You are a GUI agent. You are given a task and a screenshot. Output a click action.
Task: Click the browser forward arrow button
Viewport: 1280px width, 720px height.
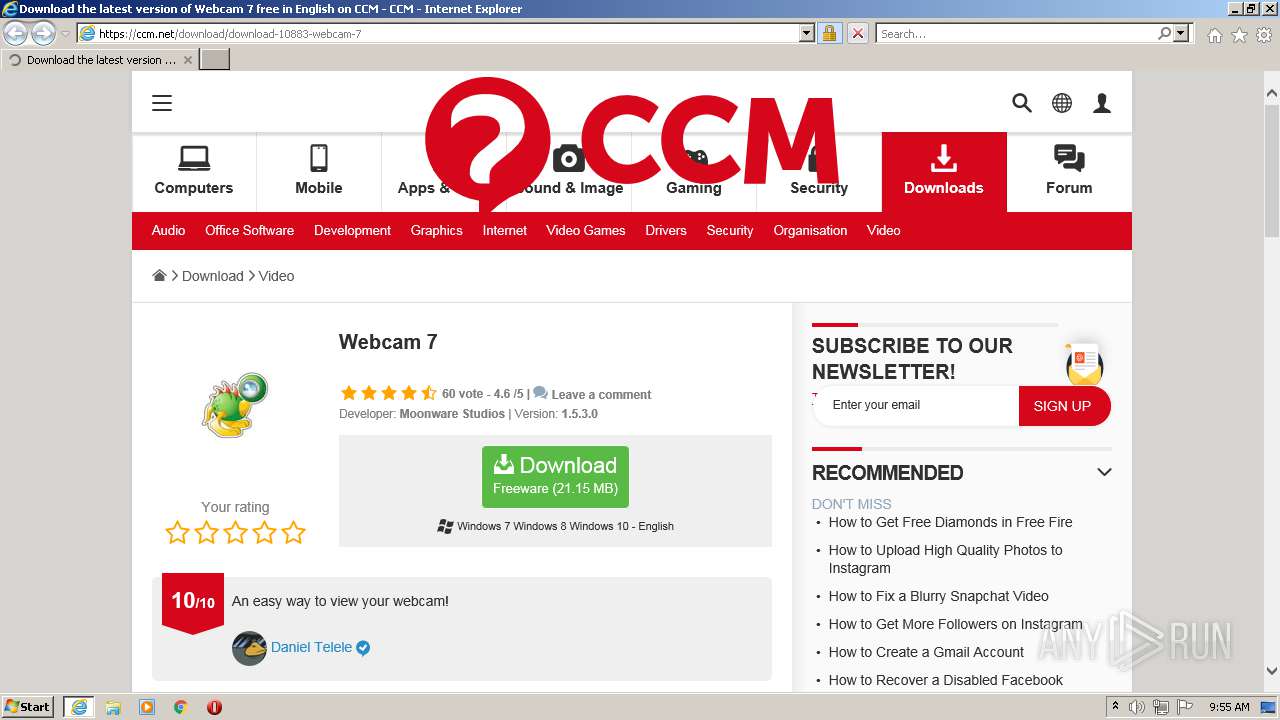tap(43, 33)
